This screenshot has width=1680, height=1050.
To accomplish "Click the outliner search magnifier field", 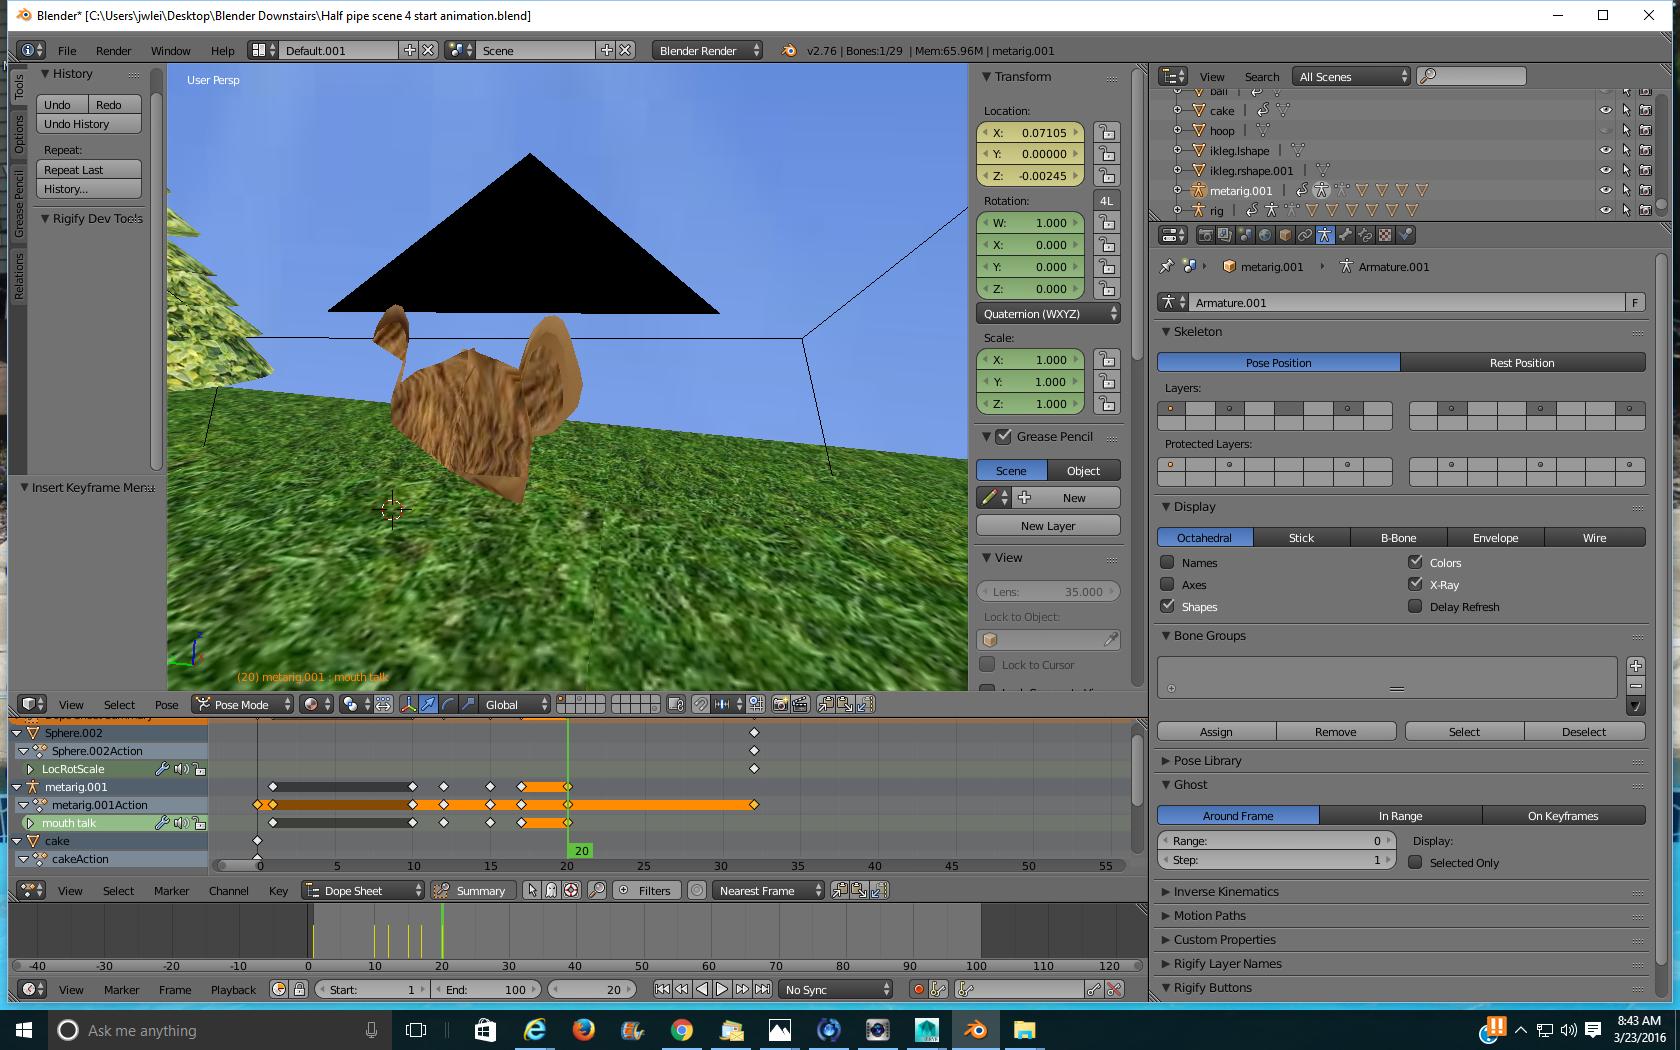I will (1471, 76).
